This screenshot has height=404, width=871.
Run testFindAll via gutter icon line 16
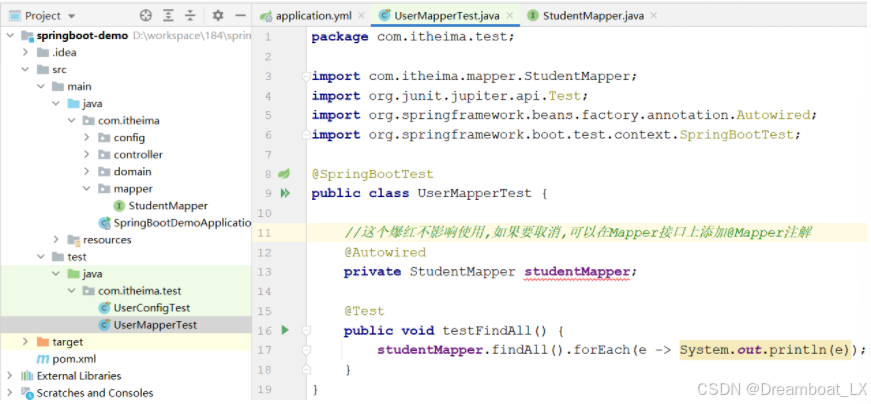coord(285,330)
